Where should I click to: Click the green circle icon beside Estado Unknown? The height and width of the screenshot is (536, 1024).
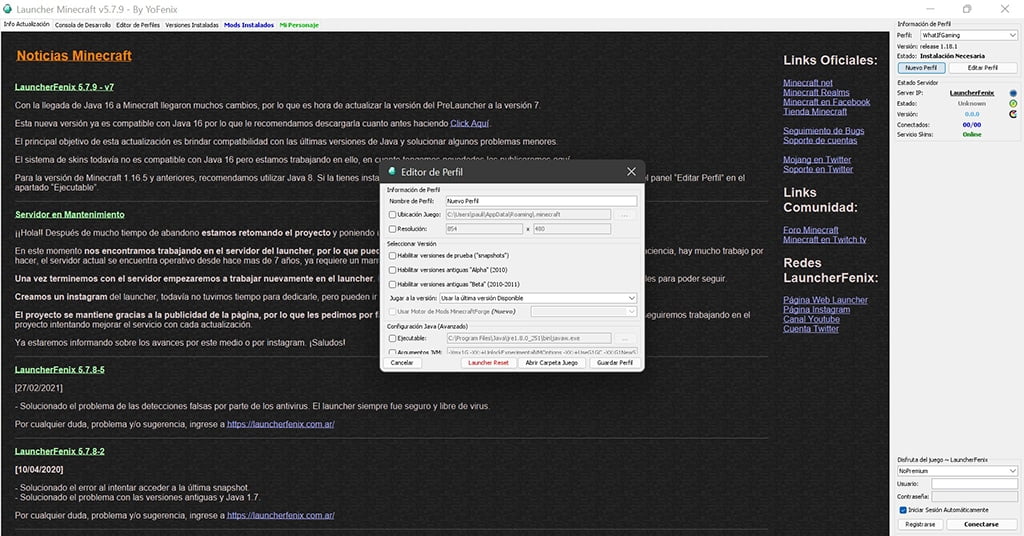pos(1013,104)
